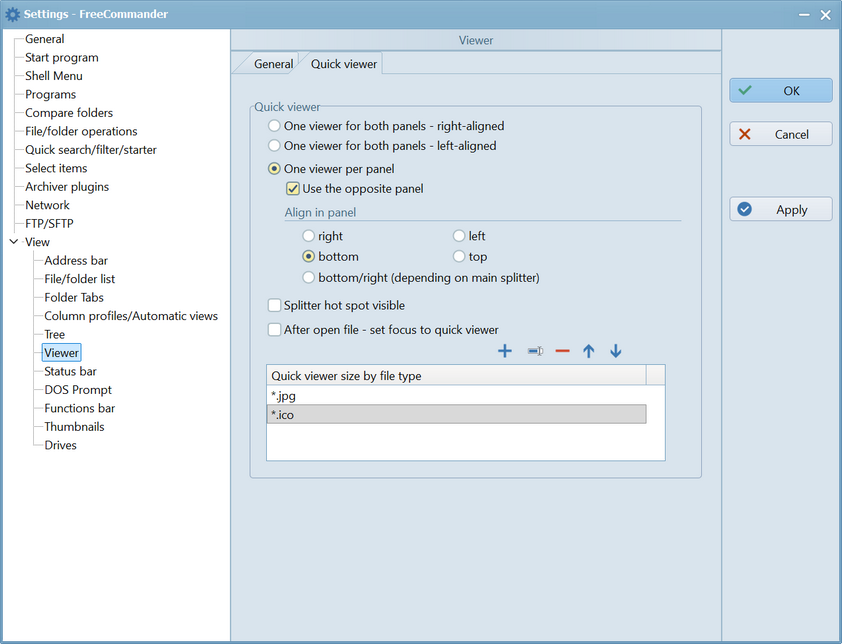
Task: Uncheck Use the opposite panel
Action: click(x=293, y=189)
